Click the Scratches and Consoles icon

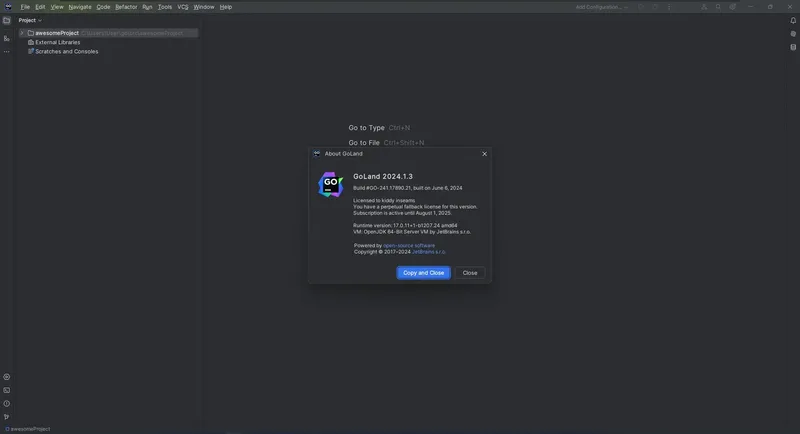pos(31,52)
